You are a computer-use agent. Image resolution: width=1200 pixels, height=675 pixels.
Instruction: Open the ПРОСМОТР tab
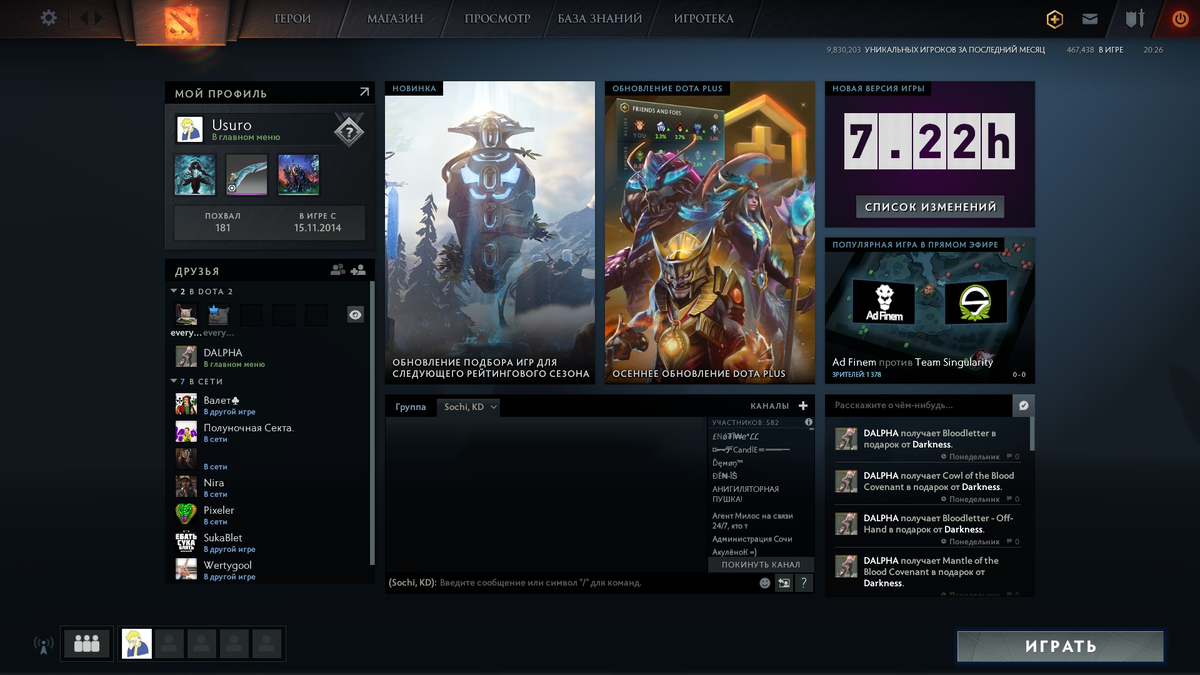(497, 18)
